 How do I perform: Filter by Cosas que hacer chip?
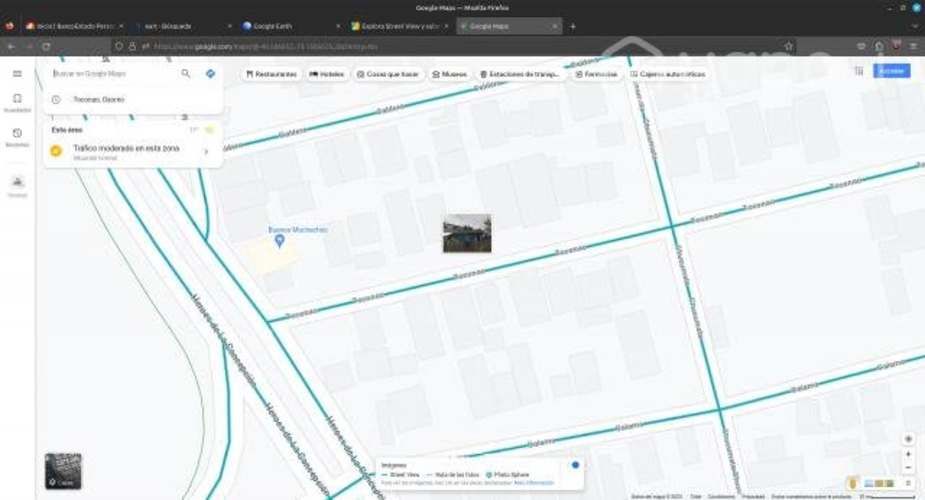tap(388, 74)
